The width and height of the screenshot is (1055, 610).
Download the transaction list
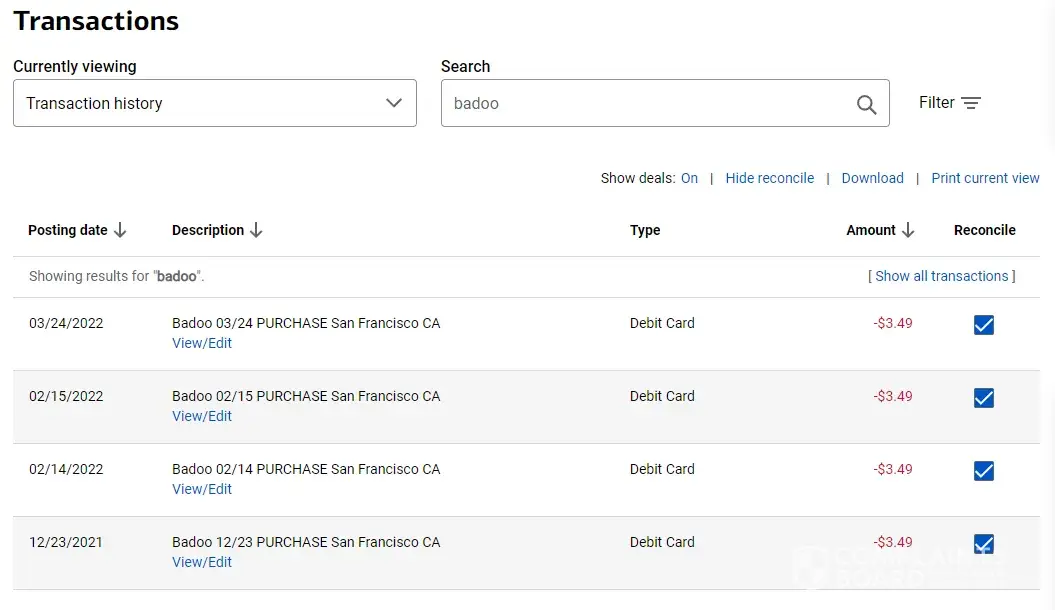click(872, 178)
